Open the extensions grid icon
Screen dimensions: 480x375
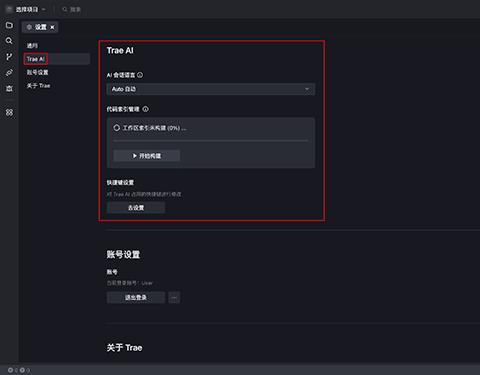(x=9, y=112)
